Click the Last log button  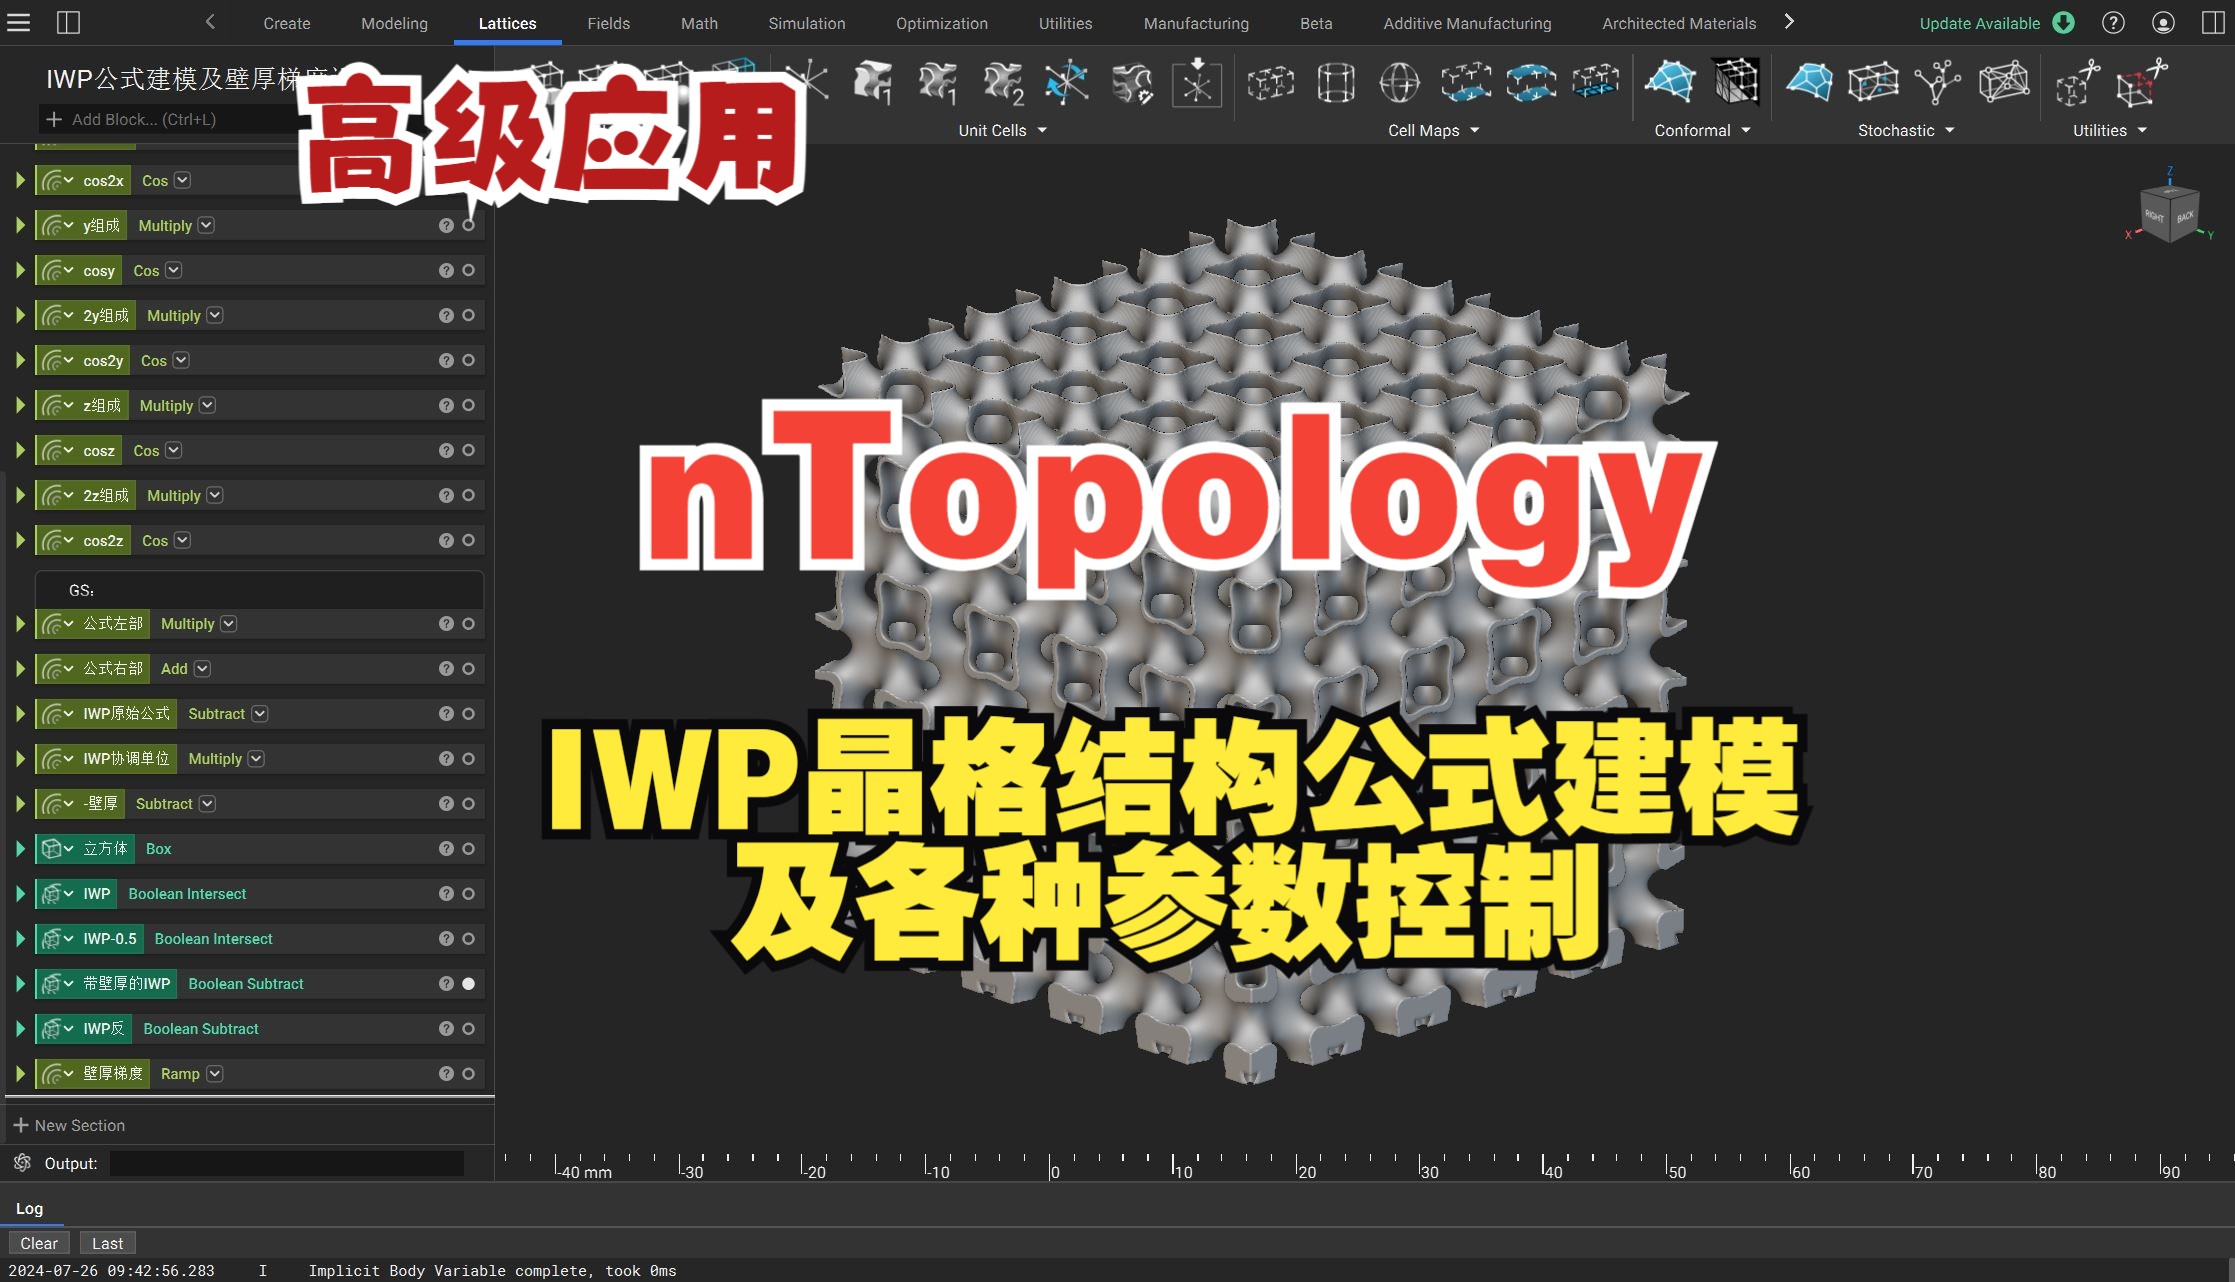click(107, 1243)
